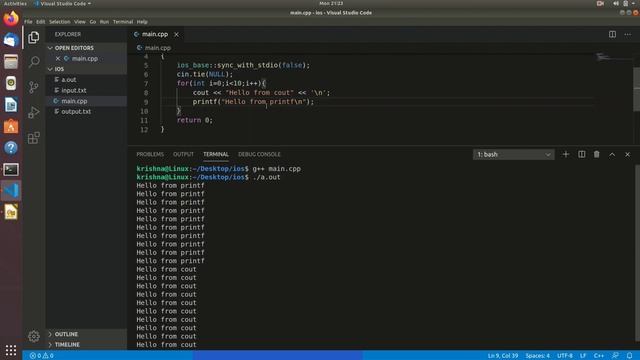
Task: Open the Go menu
Action: 93,22
